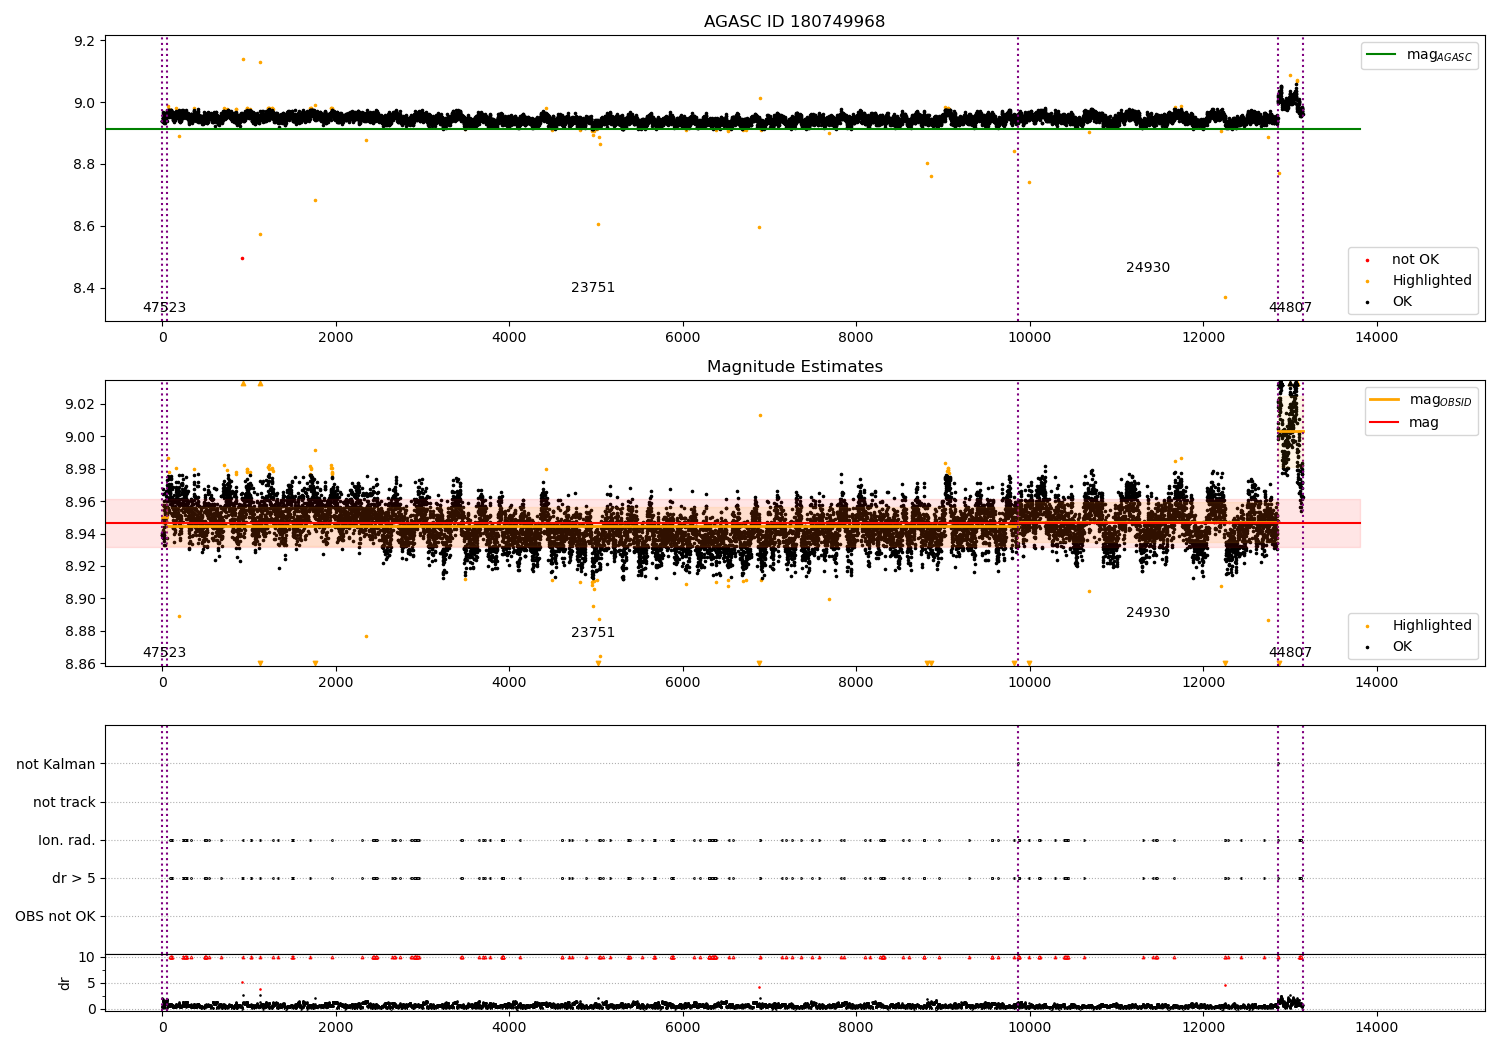Select 'OK' legend entry in Magnitude Estimates plot

point(1402,647)
